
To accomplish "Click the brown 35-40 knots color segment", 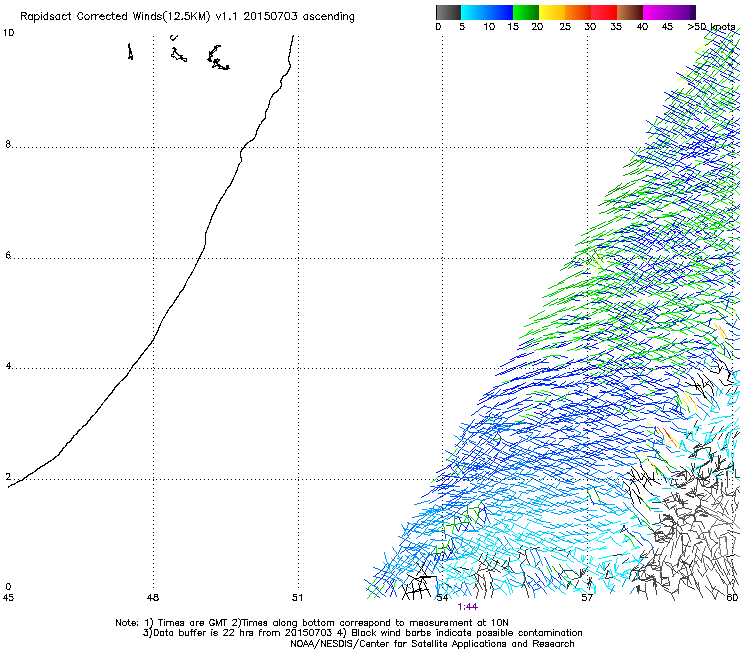I will point(630,12).
